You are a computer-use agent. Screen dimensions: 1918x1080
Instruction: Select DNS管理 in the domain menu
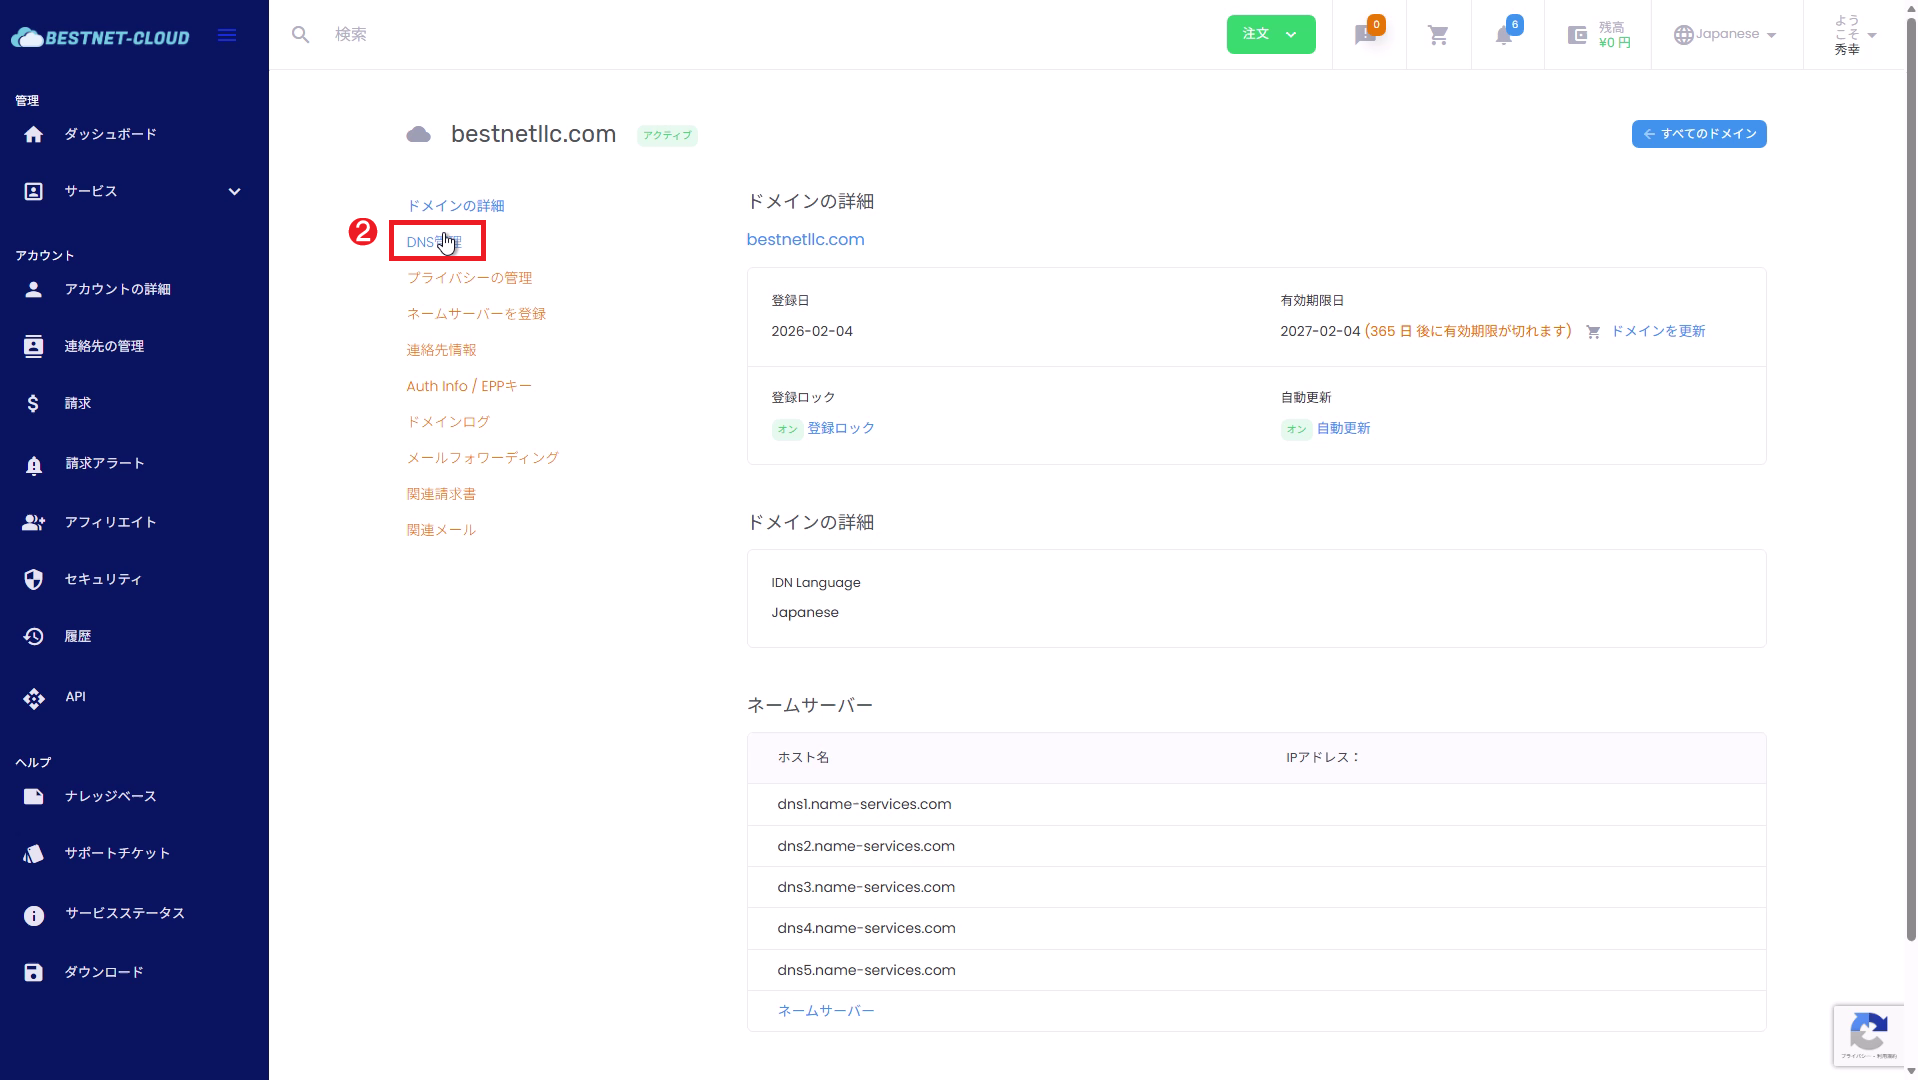click(434, 242)
